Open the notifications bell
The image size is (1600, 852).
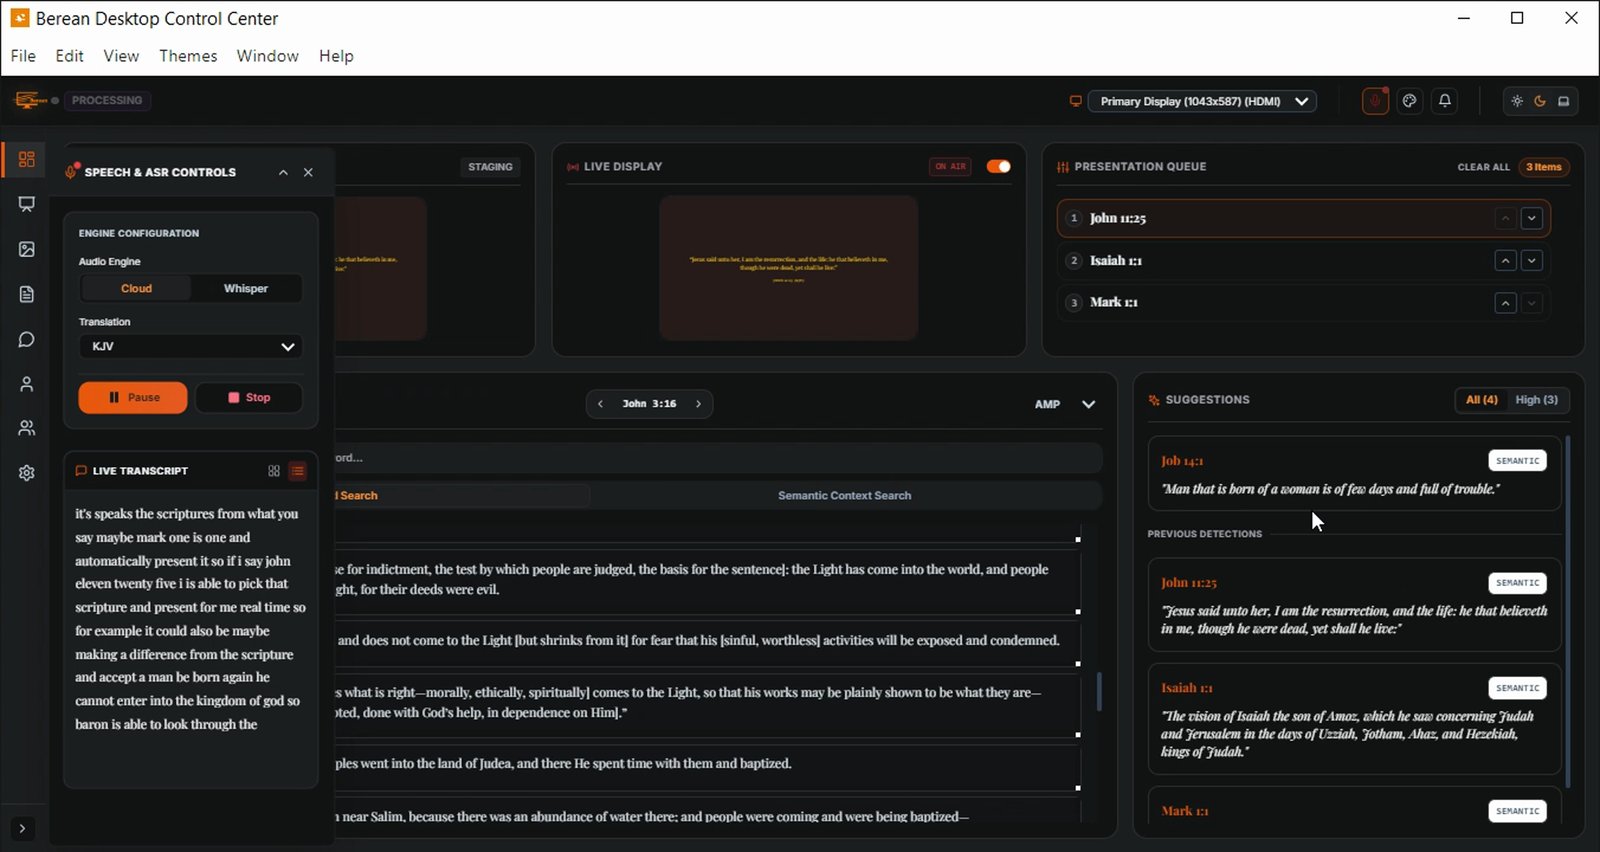click(1445, 101)
